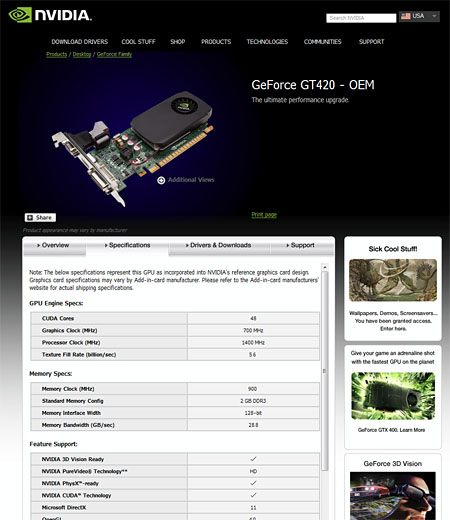
Task: Click the Search NVIDIA field
Action: [361, 18]
